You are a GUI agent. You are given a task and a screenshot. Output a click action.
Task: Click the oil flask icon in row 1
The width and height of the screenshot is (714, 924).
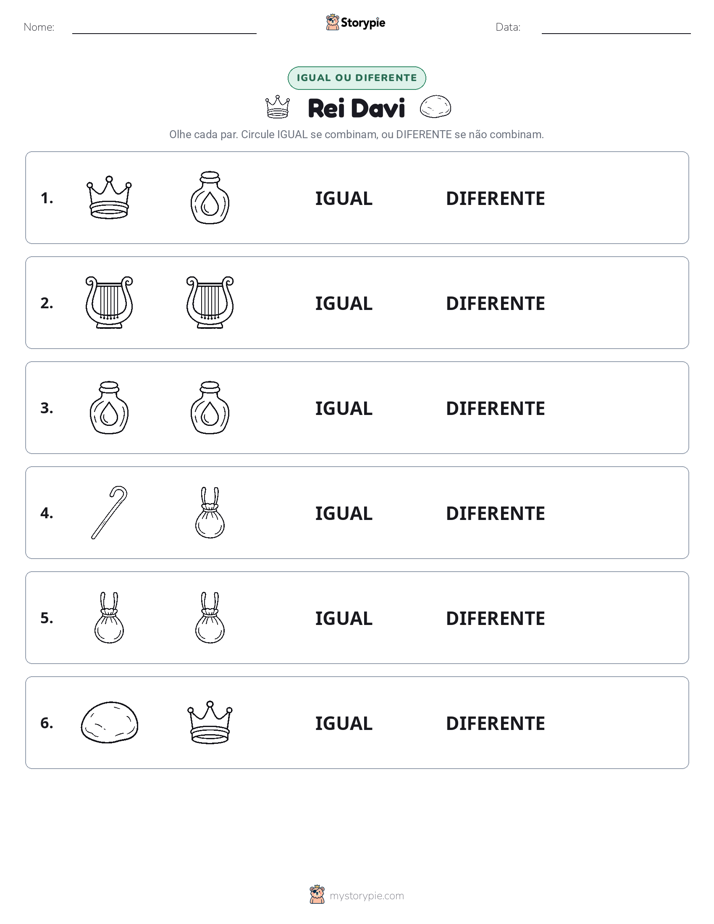(210, 197)
